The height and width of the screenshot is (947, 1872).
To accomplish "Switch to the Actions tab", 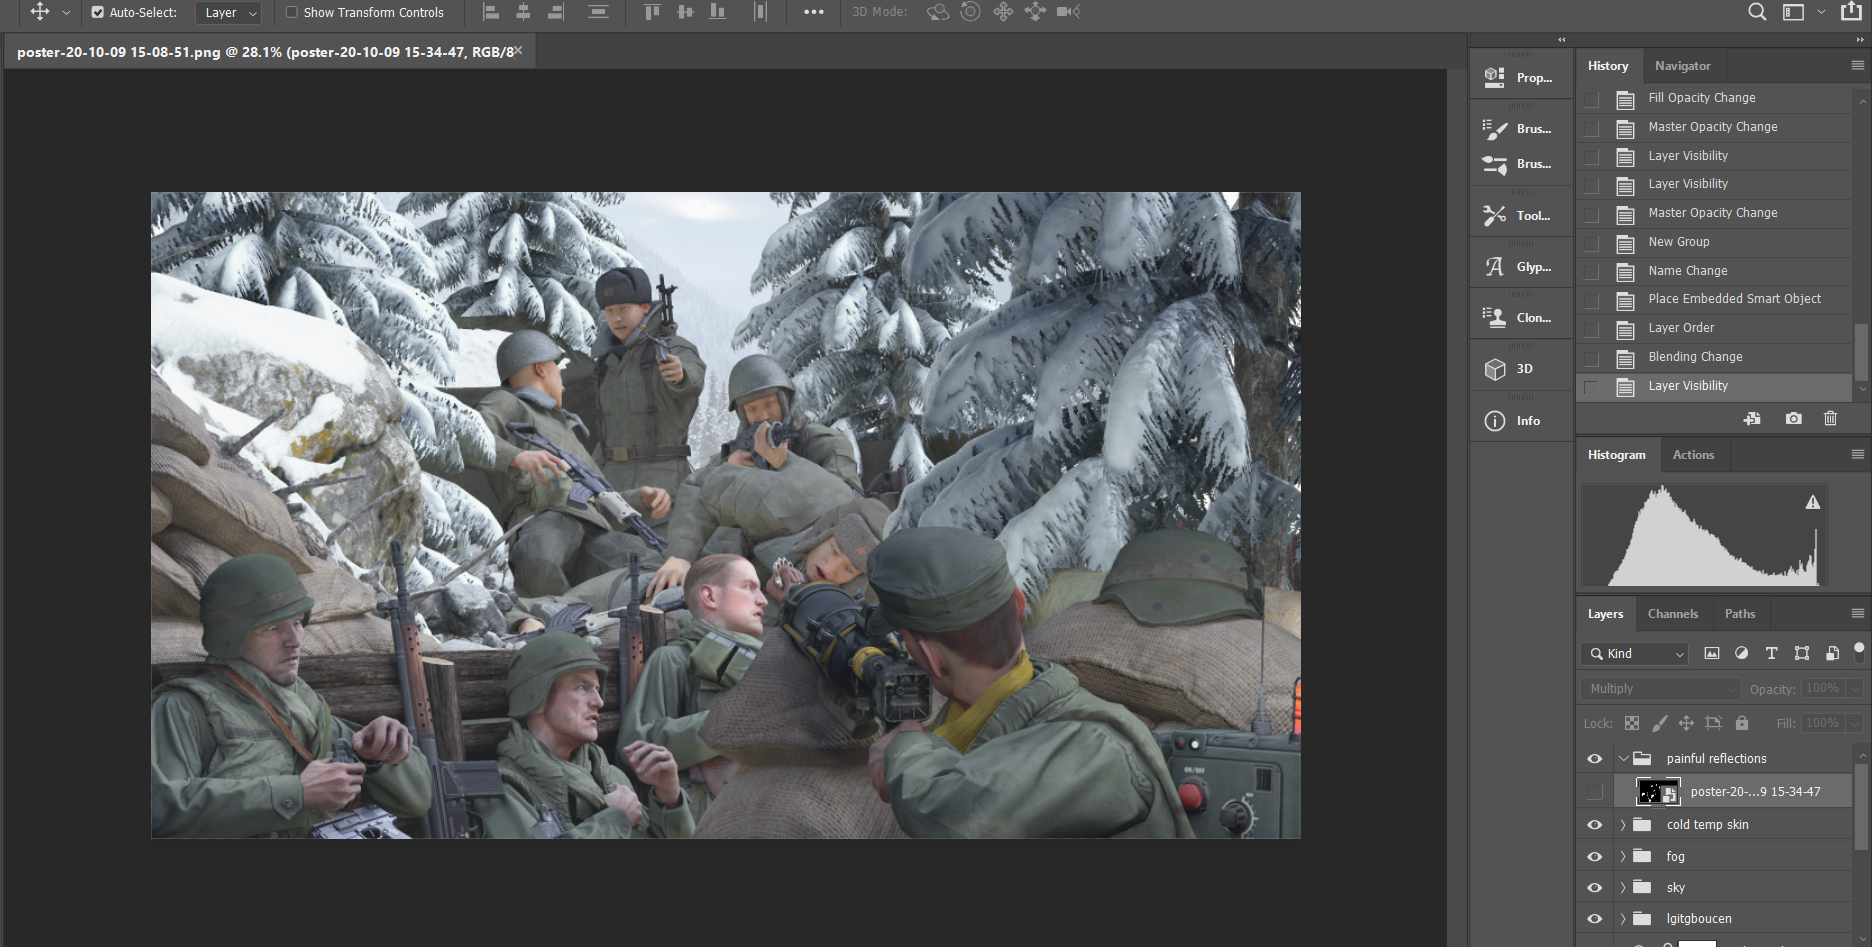I will click(1693, 455).
